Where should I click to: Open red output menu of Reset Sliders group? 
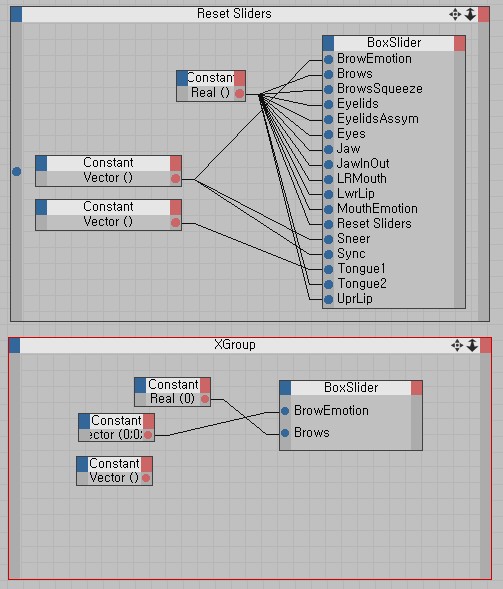pos(484,15)
